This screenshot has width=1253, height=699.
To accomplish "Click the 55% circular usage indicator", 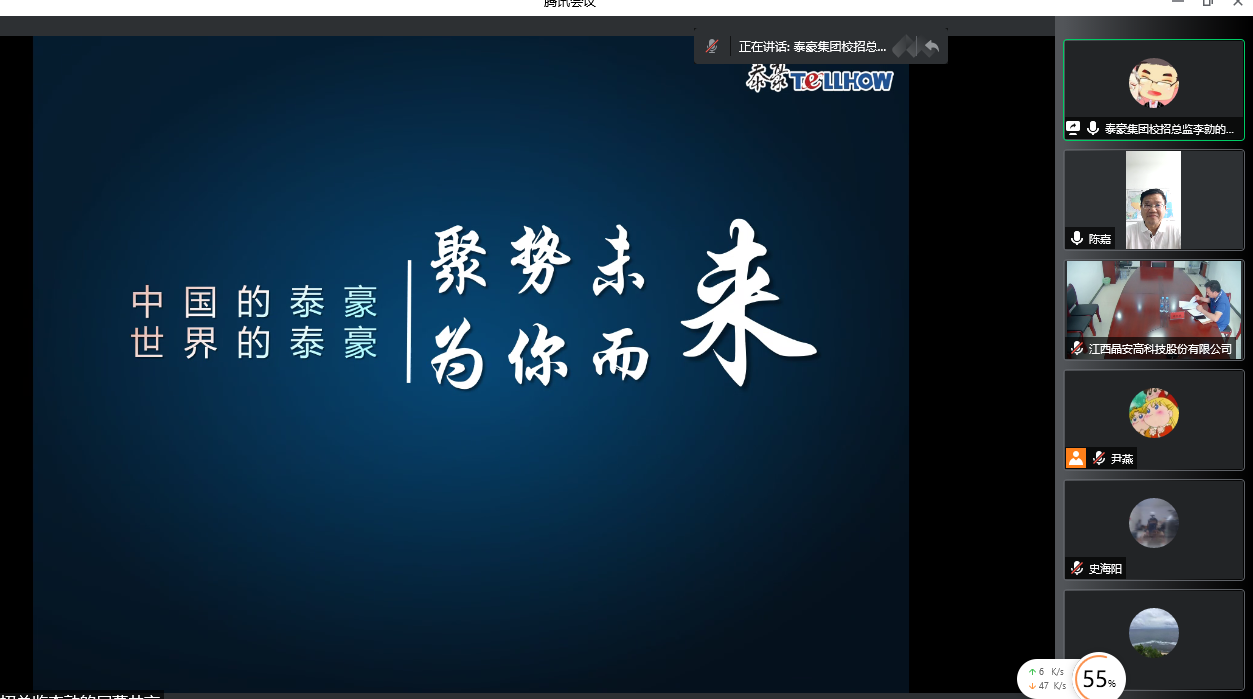I will [x=1099, y=679].
